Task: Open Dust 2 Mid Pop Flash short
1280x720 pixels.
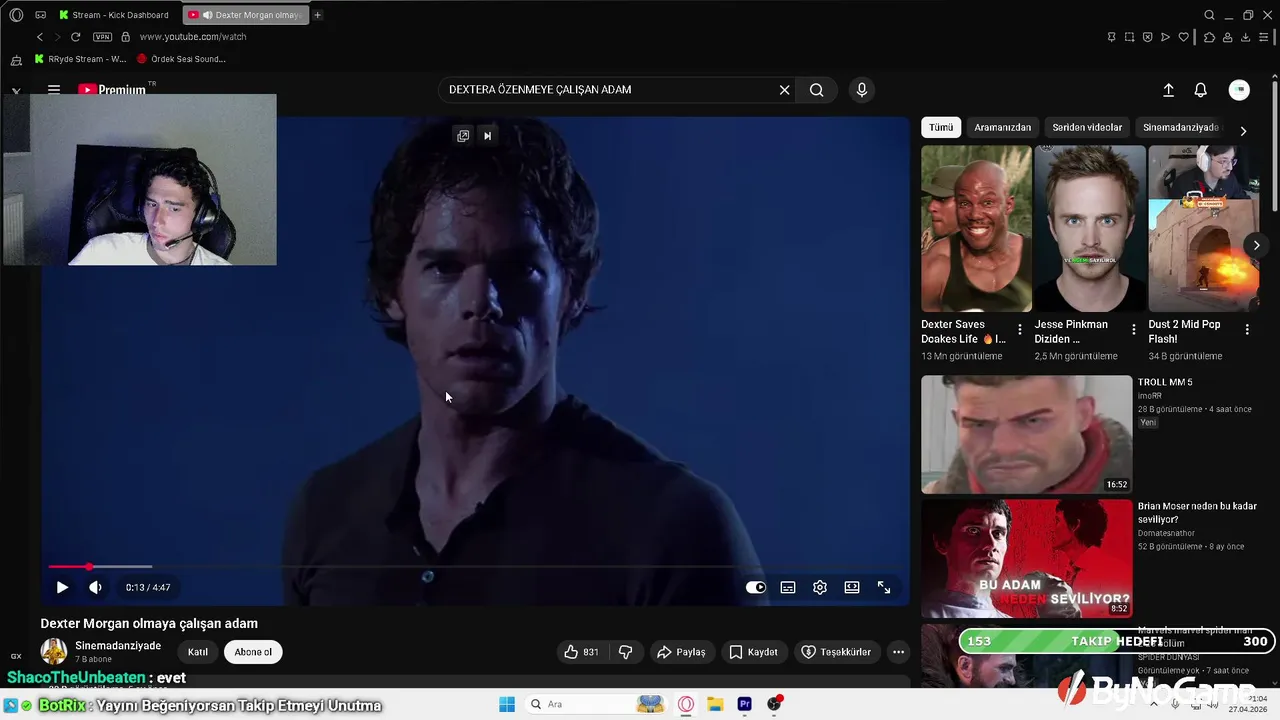Action: click(x=1203, y=229)
